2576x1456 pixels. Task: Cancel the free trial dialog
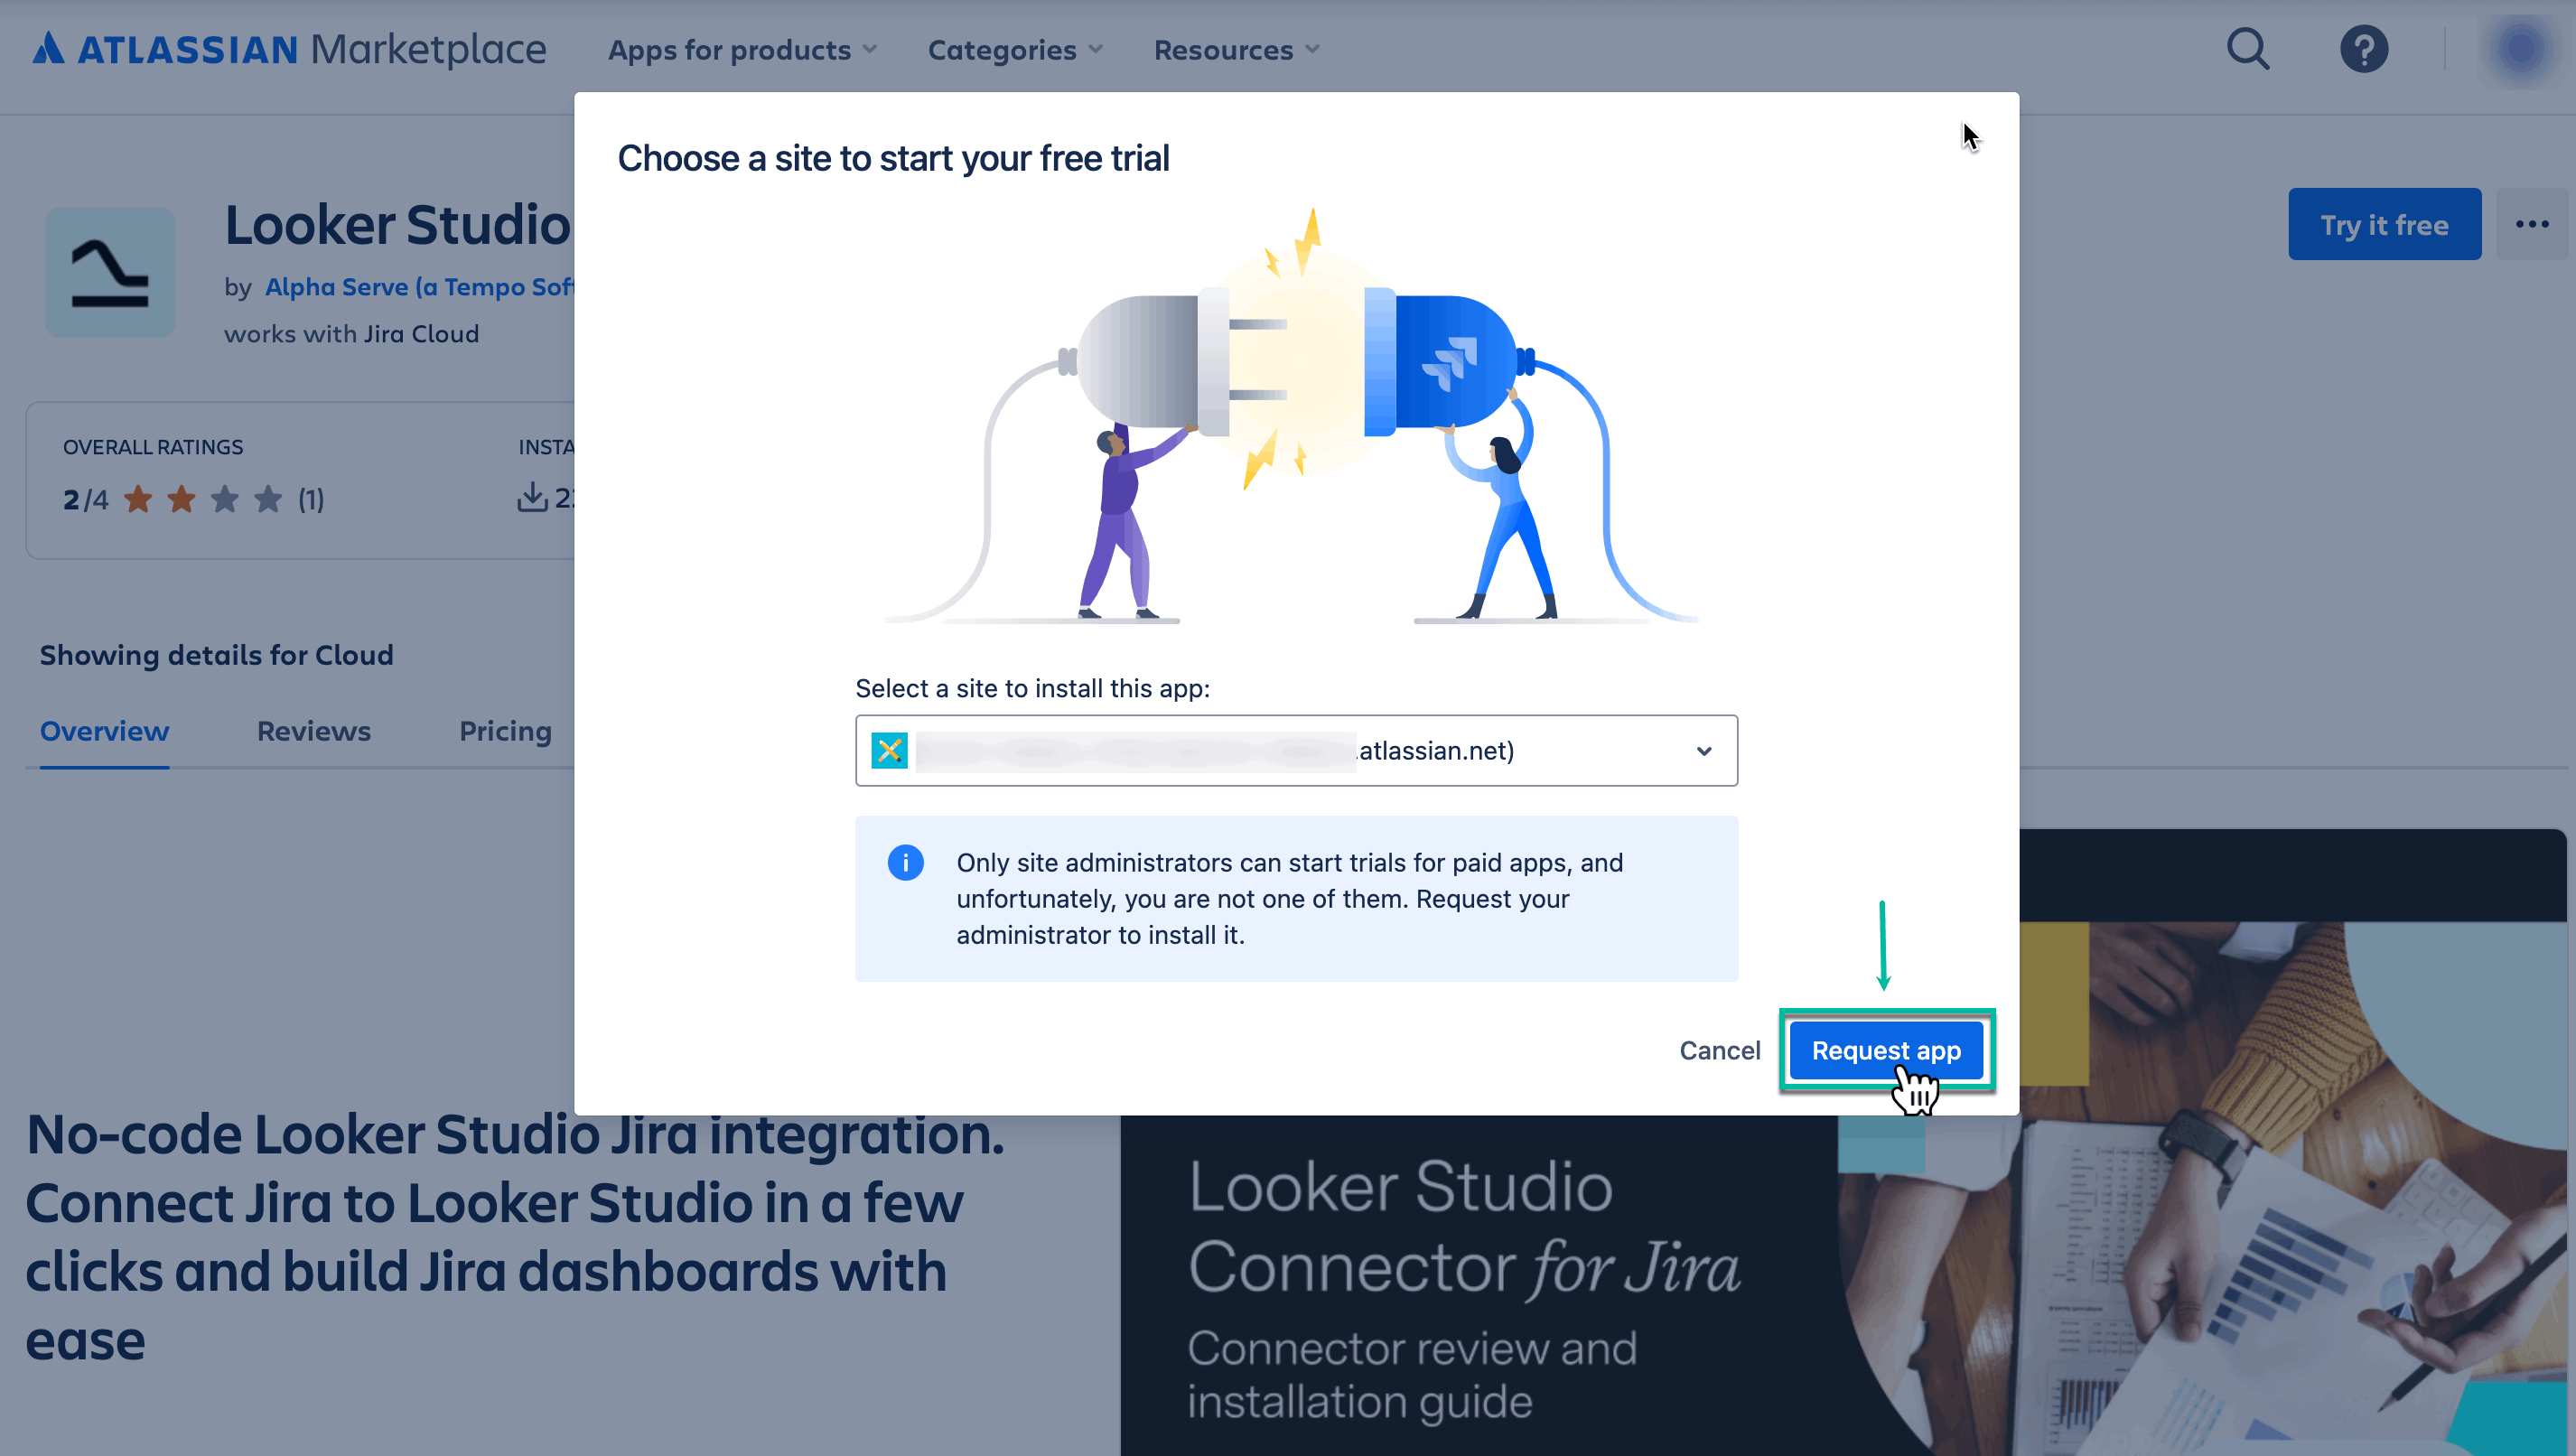(1720, 1050)
